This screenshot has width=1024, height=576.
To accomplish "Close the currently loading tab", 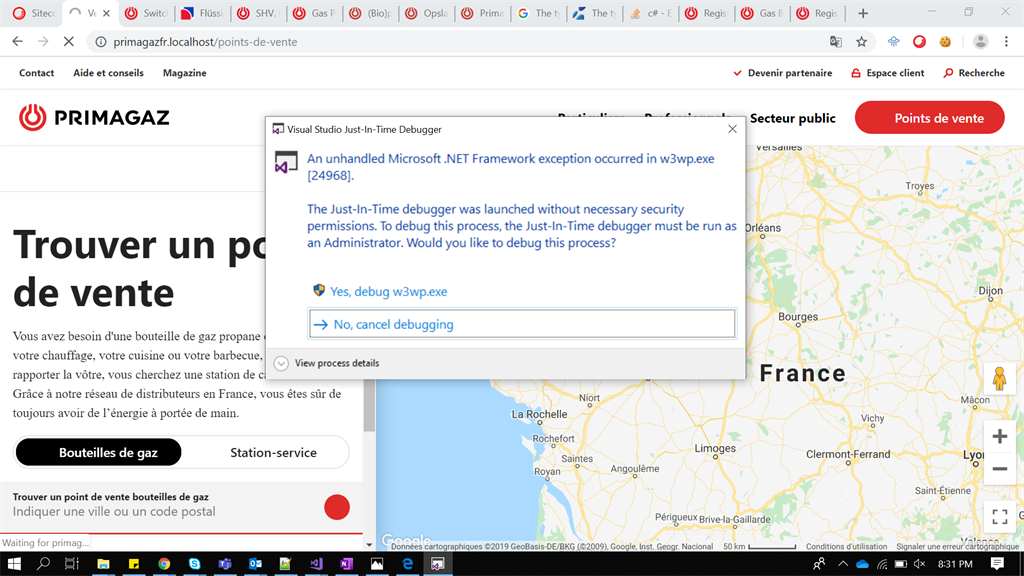I will click(x=106, y=13).
